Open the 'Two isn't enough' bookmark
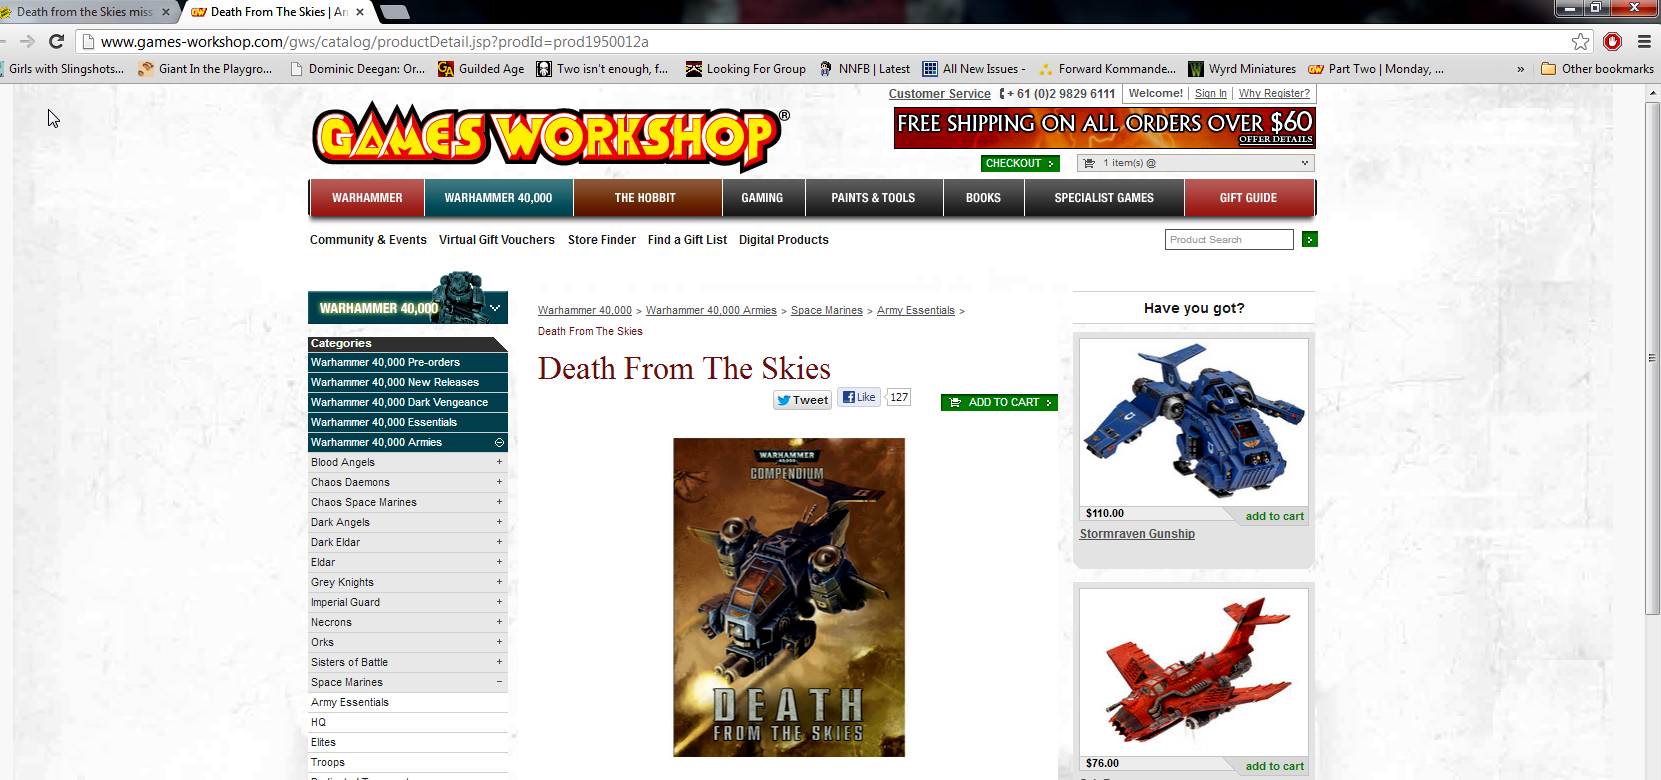 click(602, 69)
